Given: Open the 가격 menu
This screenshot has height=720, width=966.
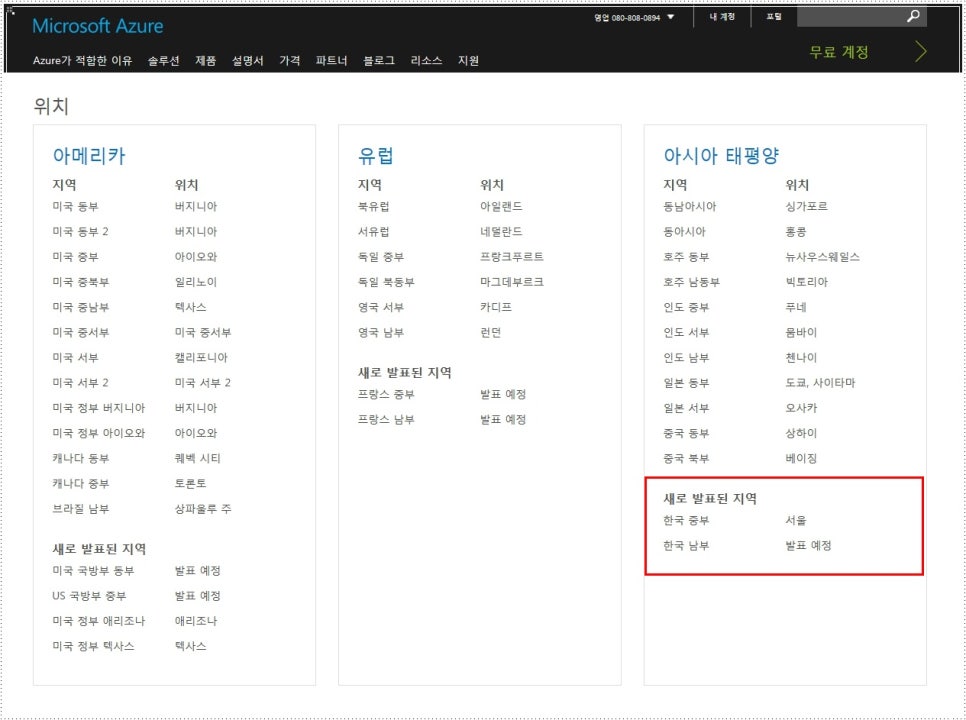Looking at the screenshot, I should tap(290, 60).
